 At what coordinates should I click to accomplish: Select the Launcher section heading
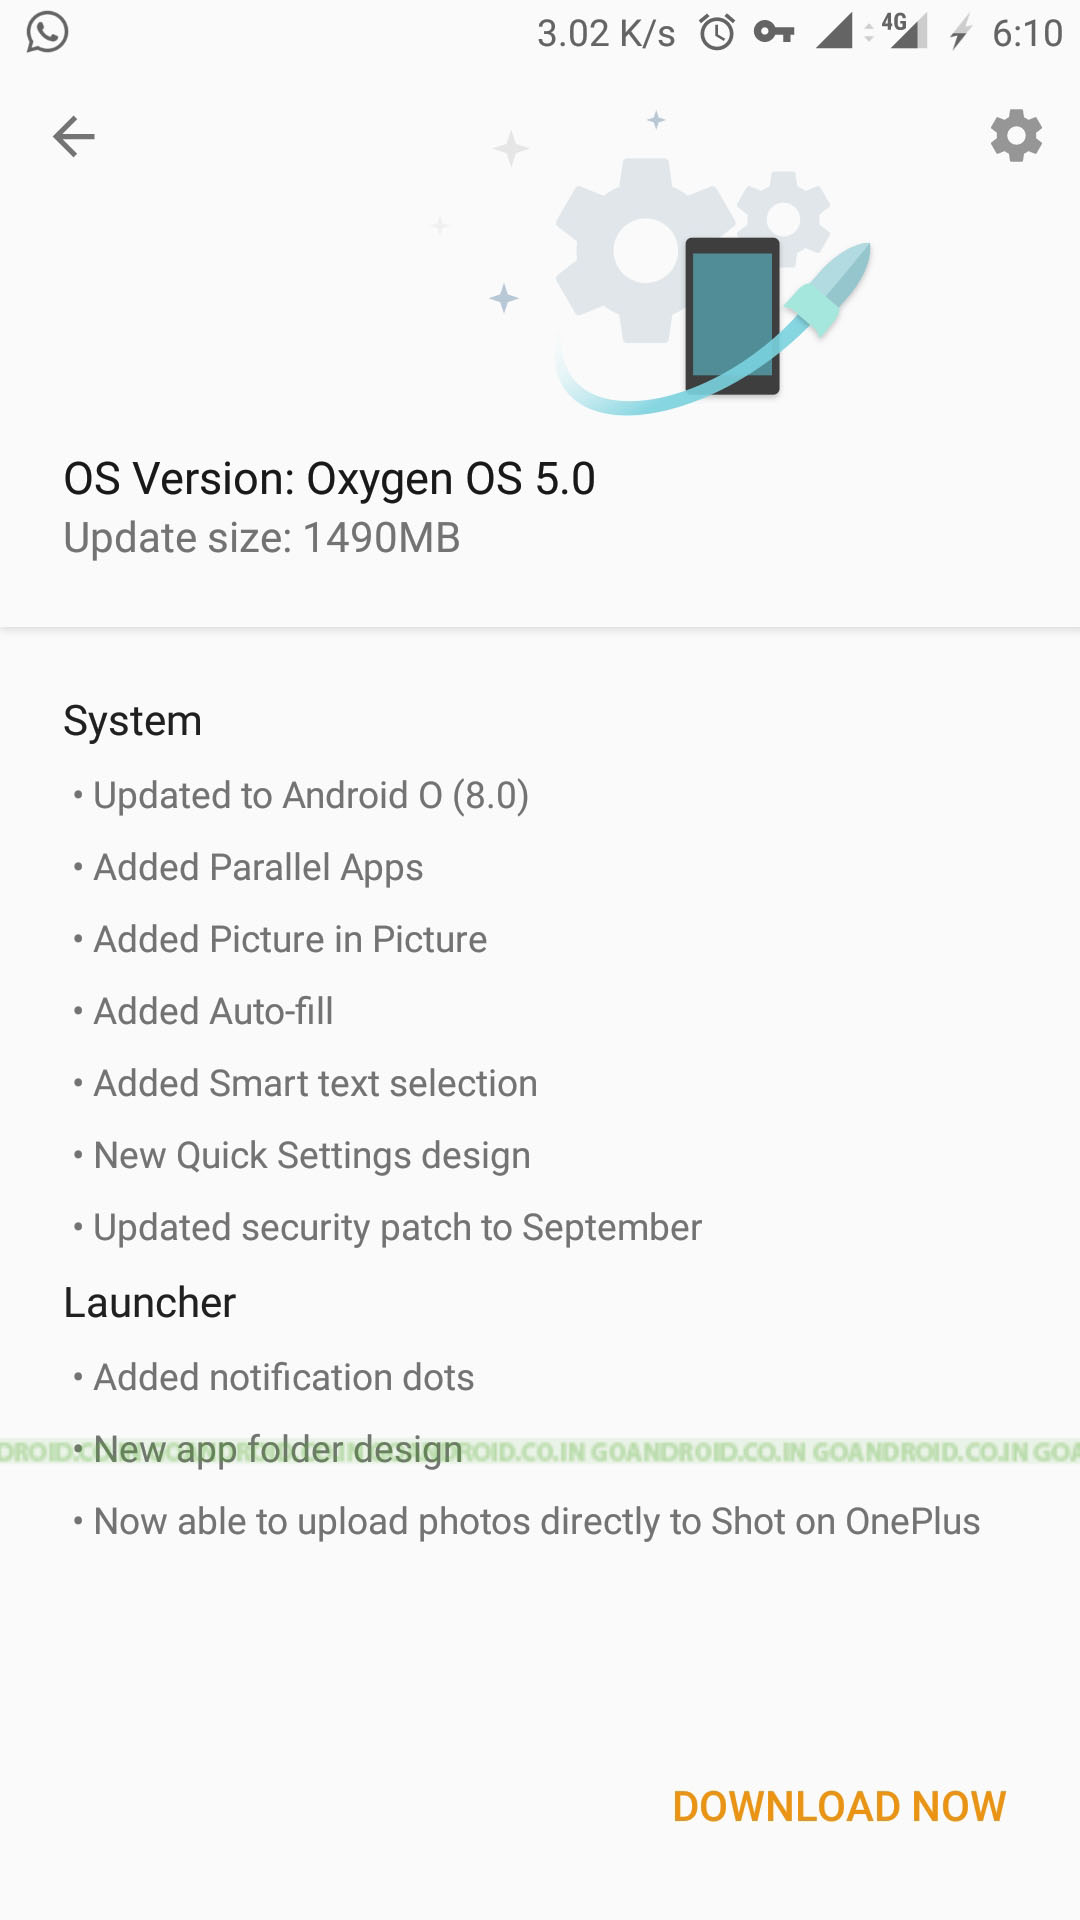point(150,1303)
